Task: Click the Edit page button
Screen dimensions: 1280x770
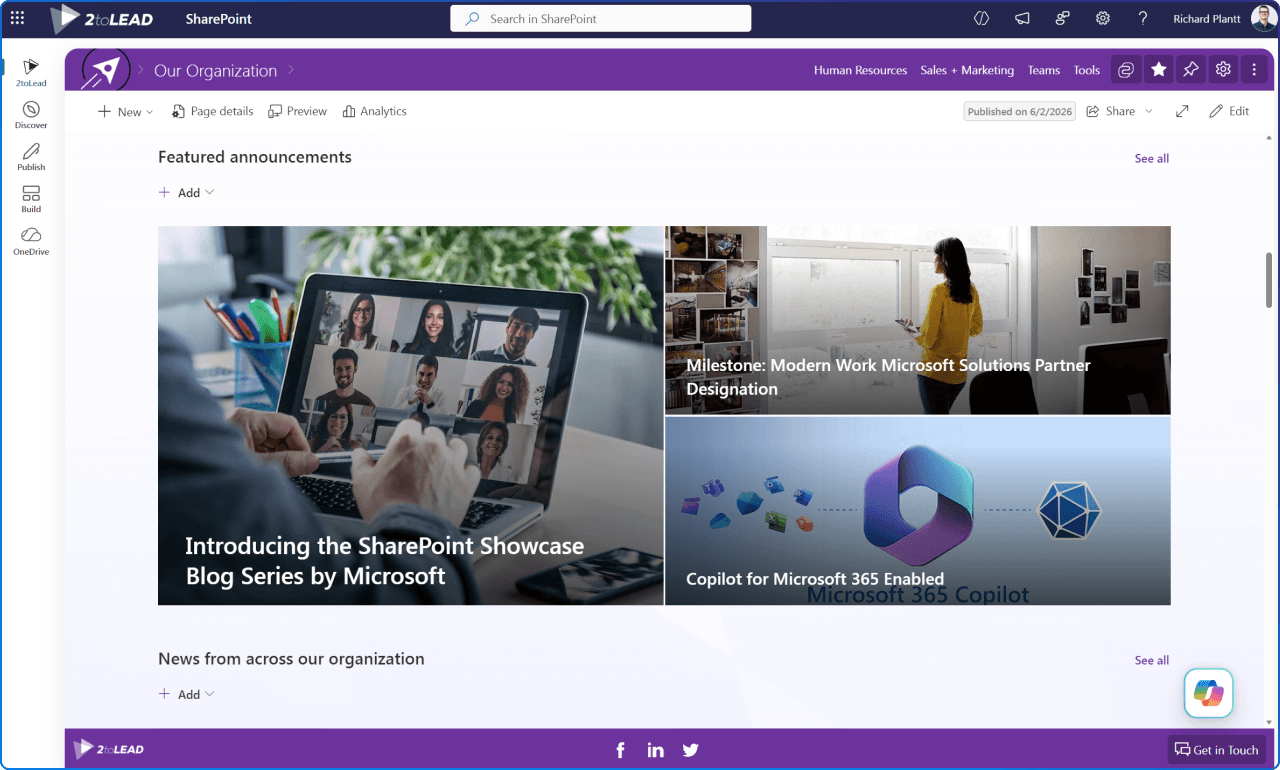Action: [x=1229, y=111]
